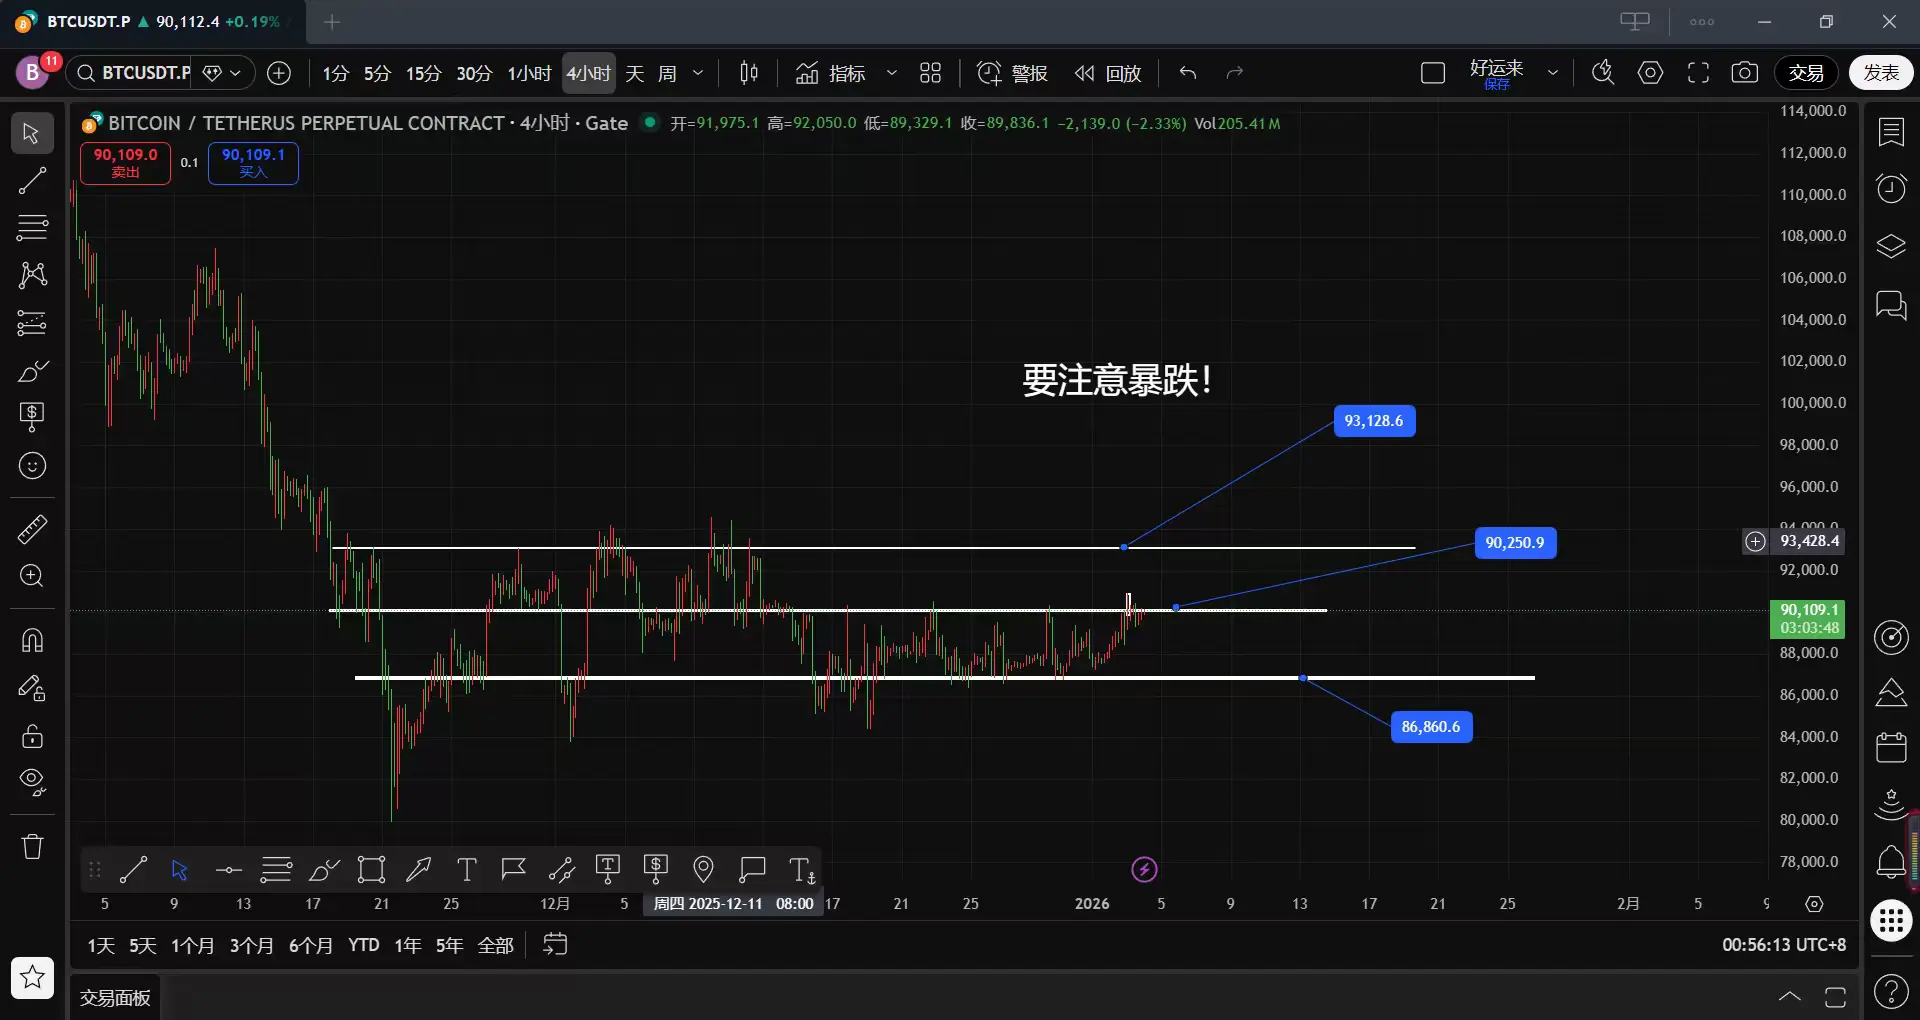Image resolution: width=1920 pixels, height=1020 pixels.
Task: Open the chat messages panel
Action: (x=1891, y=304)
